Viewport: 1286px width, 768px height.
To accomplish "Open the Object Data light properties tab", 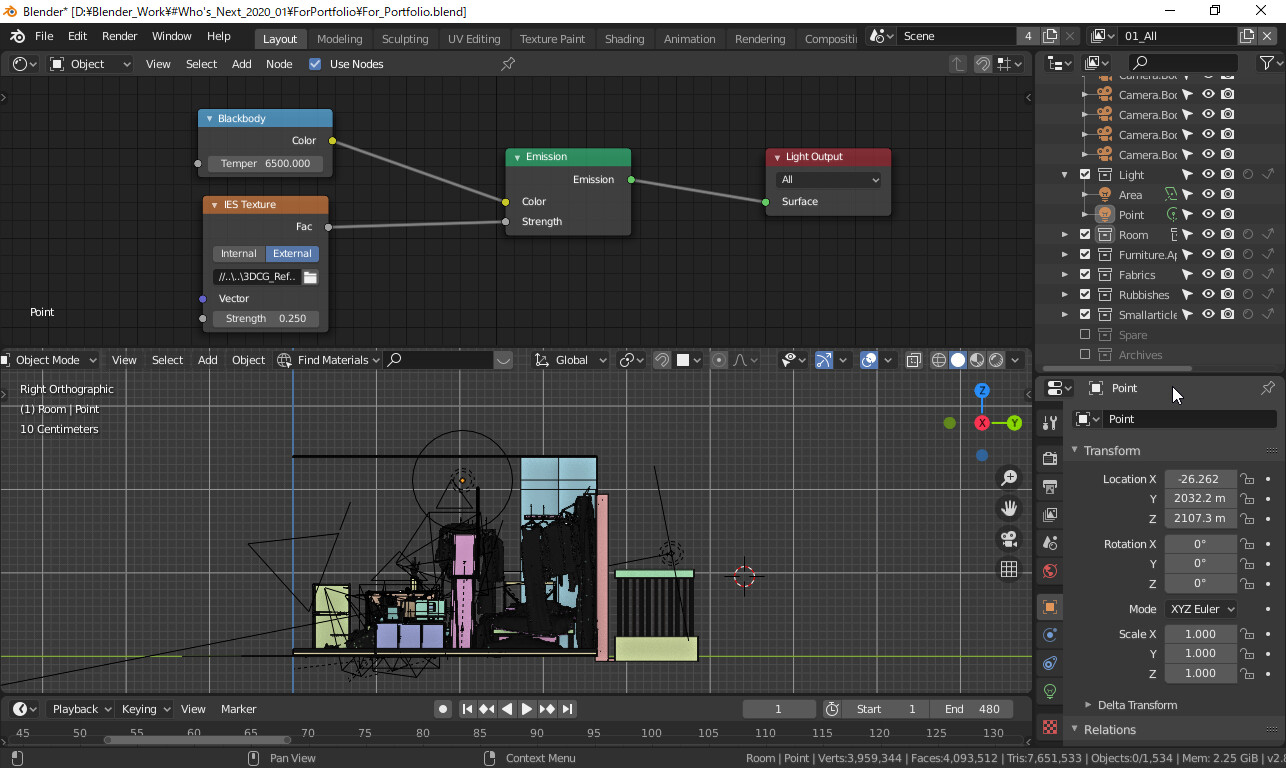I will tap(1049, 691).
